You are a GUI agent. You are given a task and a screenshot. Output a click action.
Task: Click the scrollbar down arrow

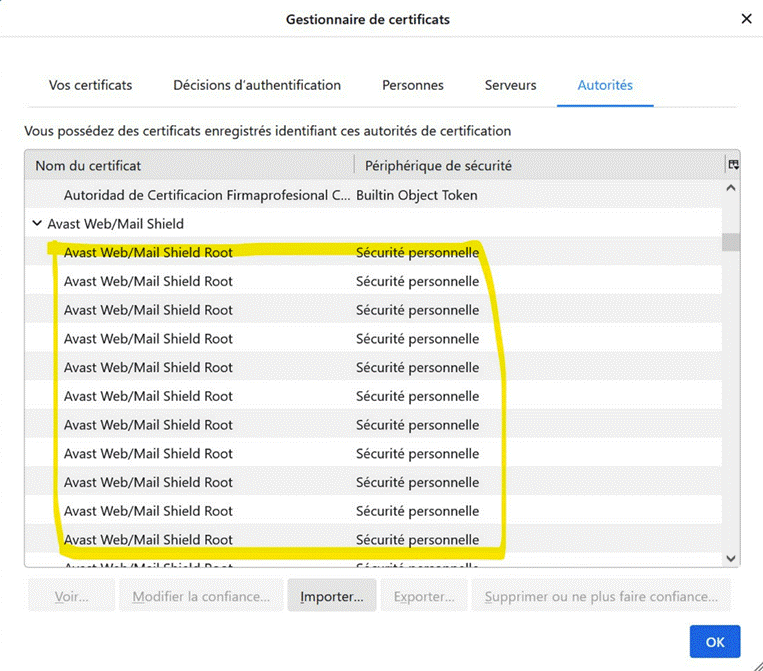[730, 558]
